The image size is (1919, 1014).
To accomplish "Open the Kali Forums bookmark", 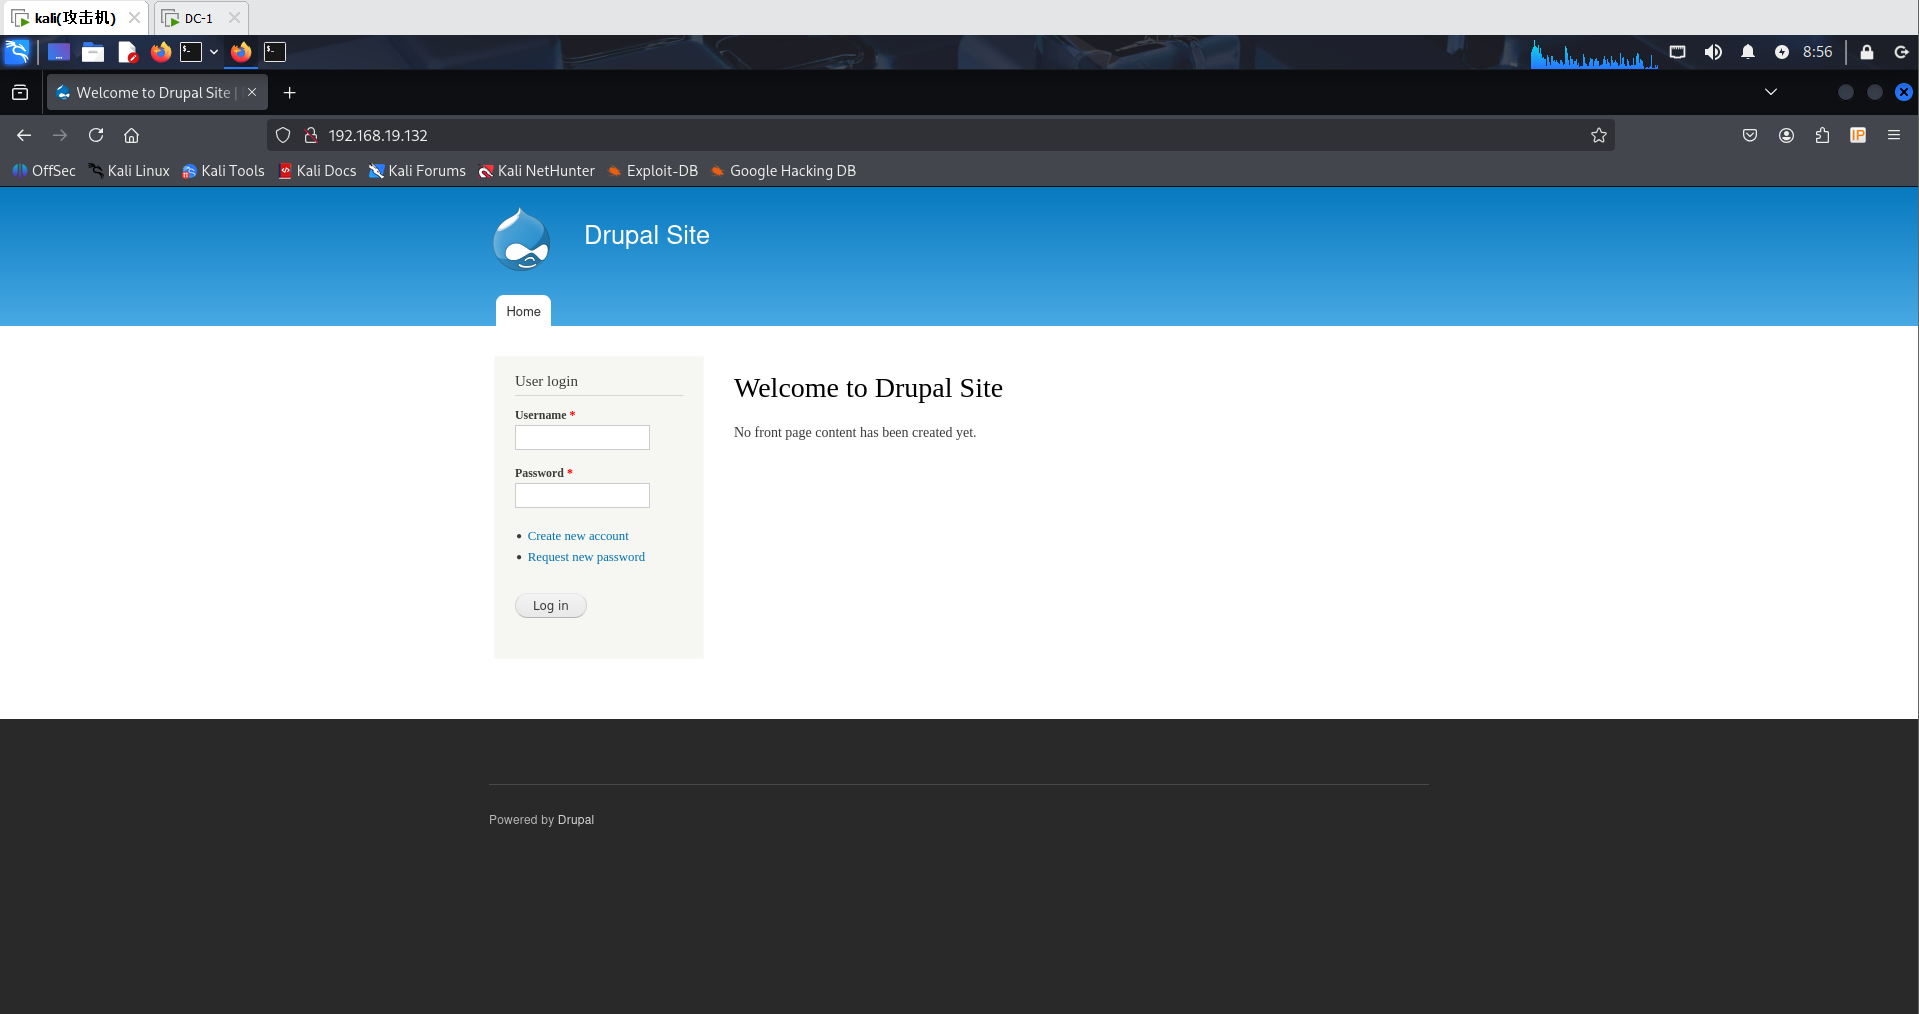I will 417,171.
